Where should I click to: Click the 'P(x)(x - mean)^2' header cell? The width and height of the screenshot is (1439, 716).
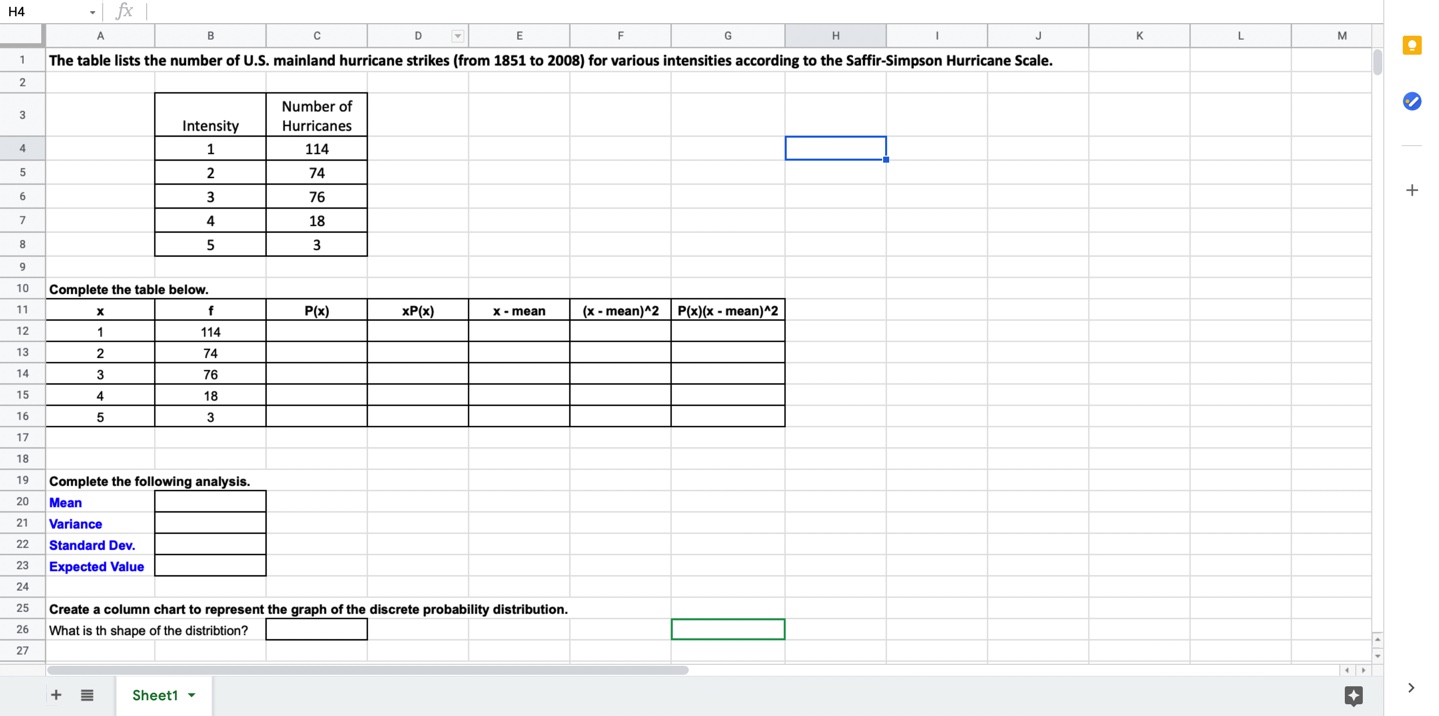[728, 310]
